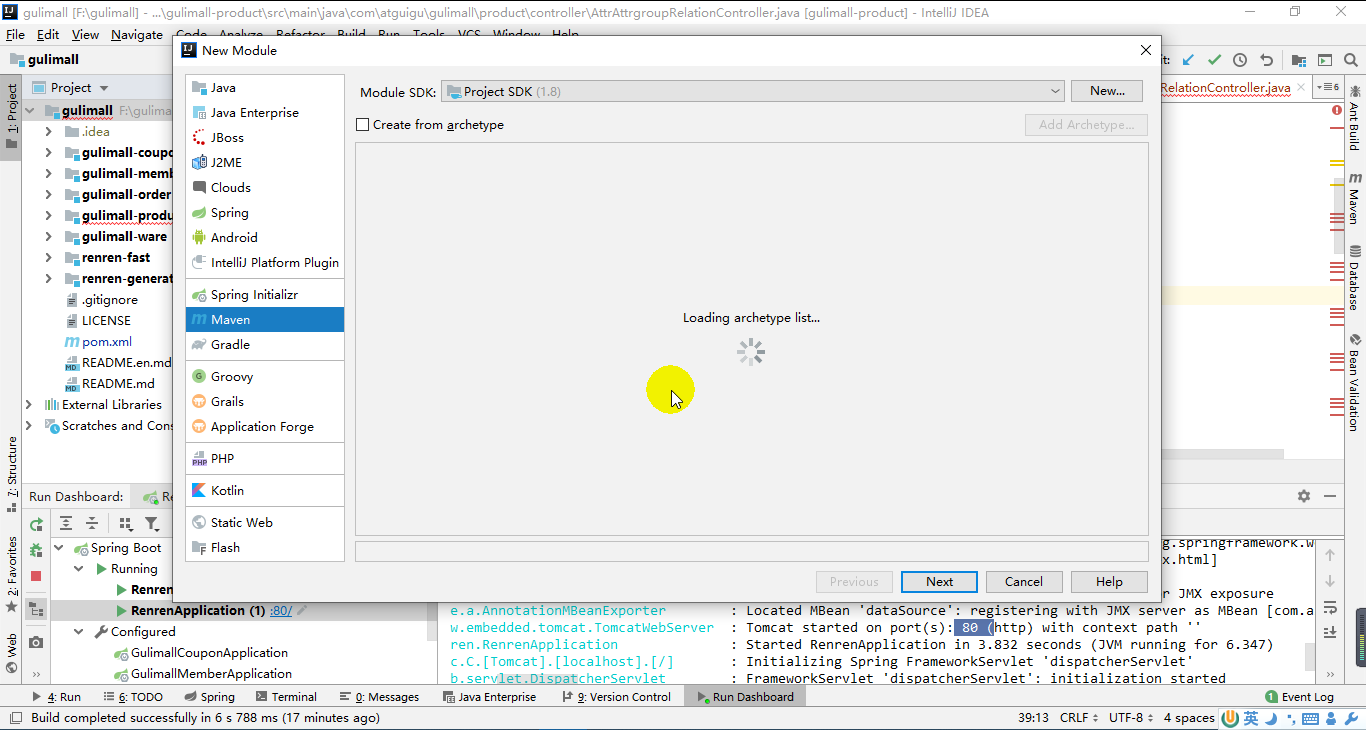Select Java Enterprise in the list
The height and width of the screenshot is (730, 1366).
264,113
